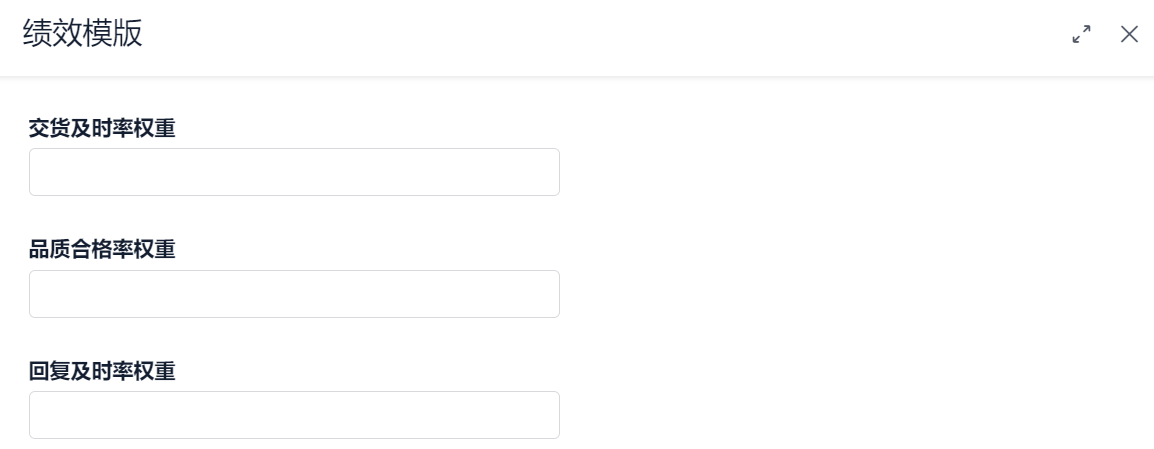The image size is (1154, 449).
Task: Activate the first weight input under 交货及时率权重
Action: 294,172
